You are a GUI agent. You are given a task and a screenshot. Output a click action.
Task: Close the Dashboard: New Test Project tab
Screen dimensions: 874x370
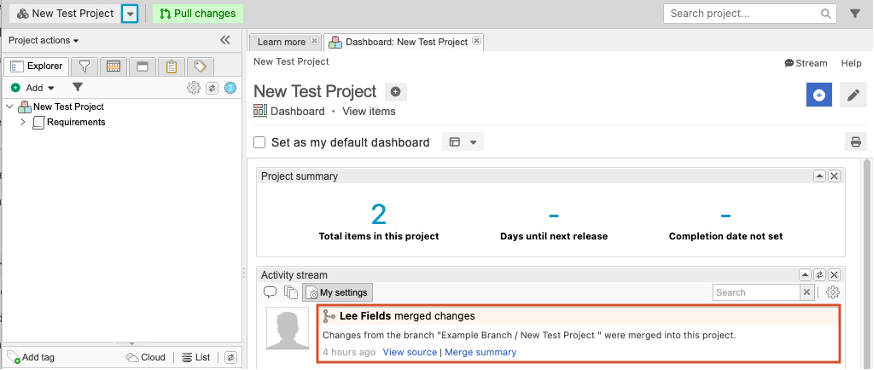pyautogui.click(x=476, y=41)
